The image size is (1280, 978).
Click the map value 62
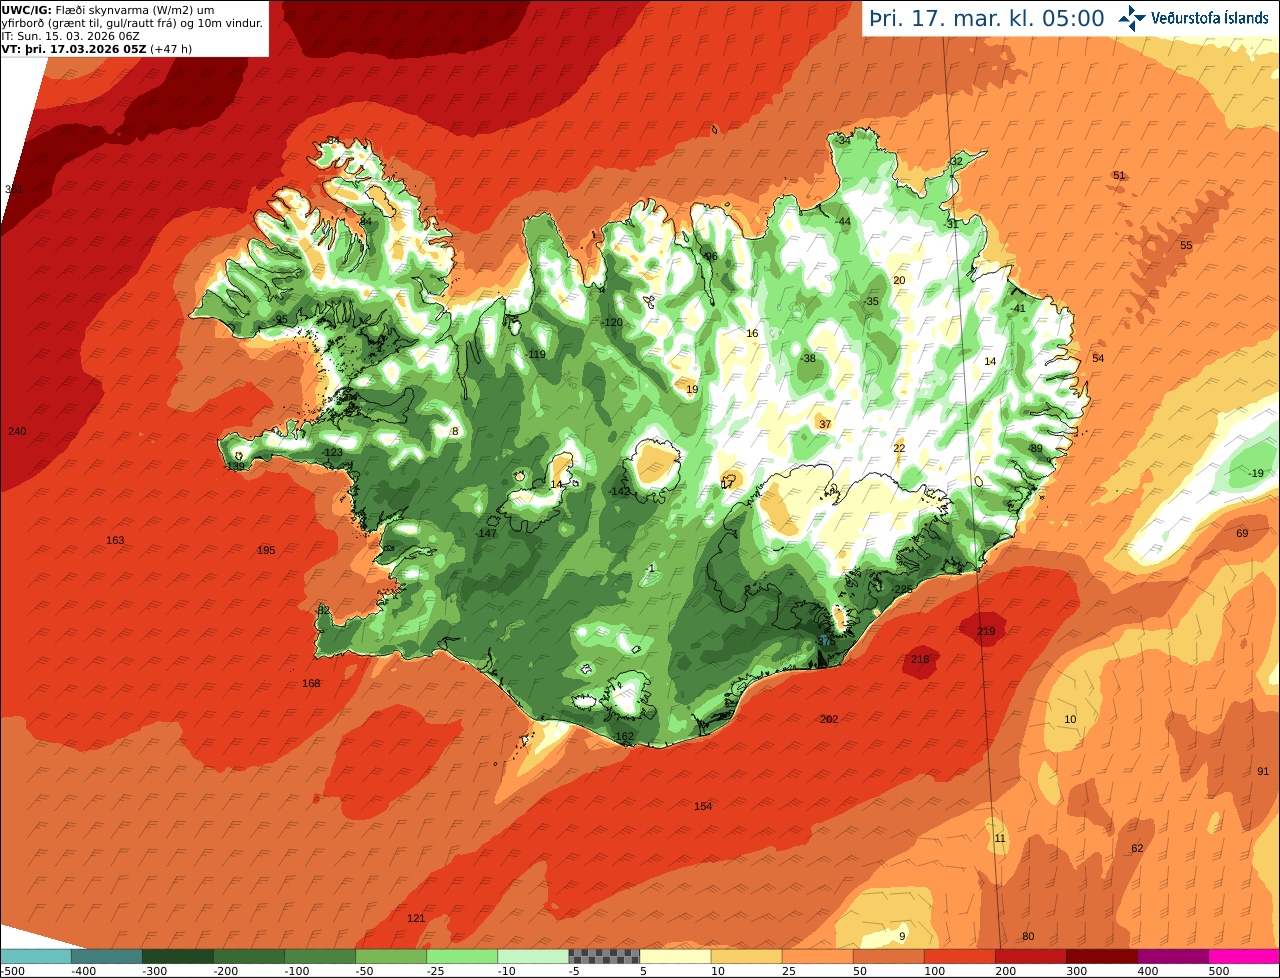1137,848
